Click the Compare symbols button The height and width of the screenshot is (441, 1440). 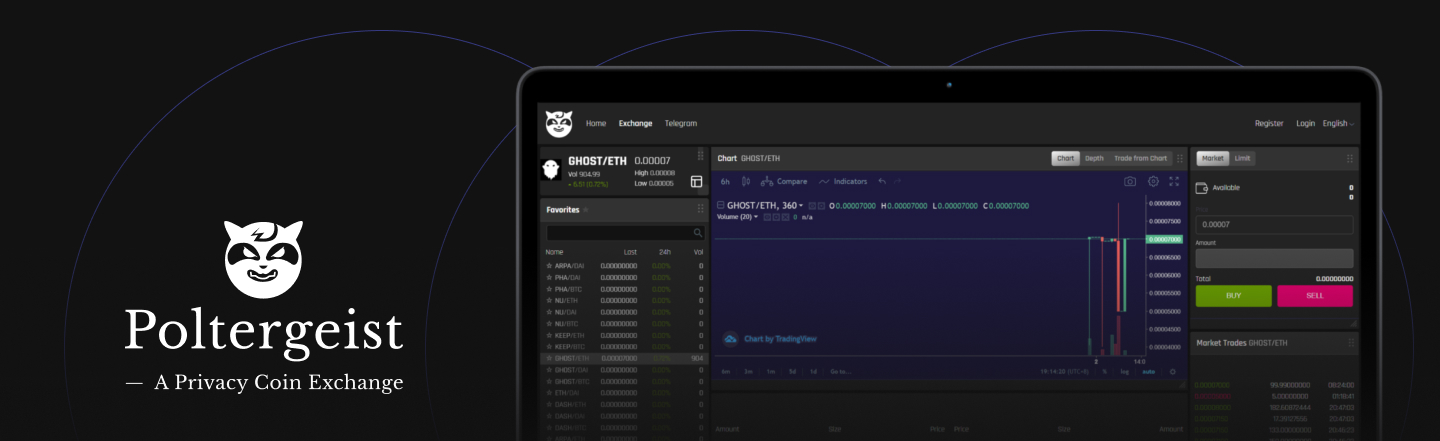pos(784,181)
